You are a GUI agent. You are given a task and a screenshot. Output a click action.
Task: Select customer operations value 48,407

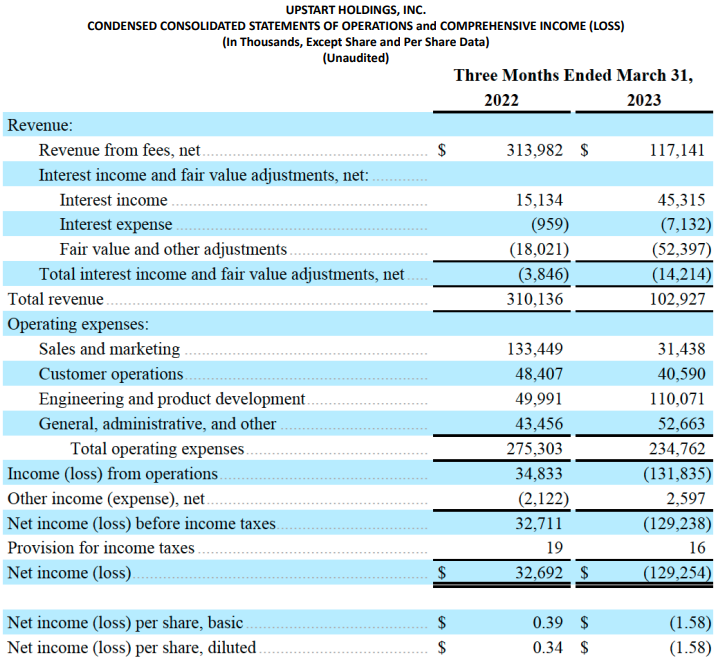click(539, 374)
